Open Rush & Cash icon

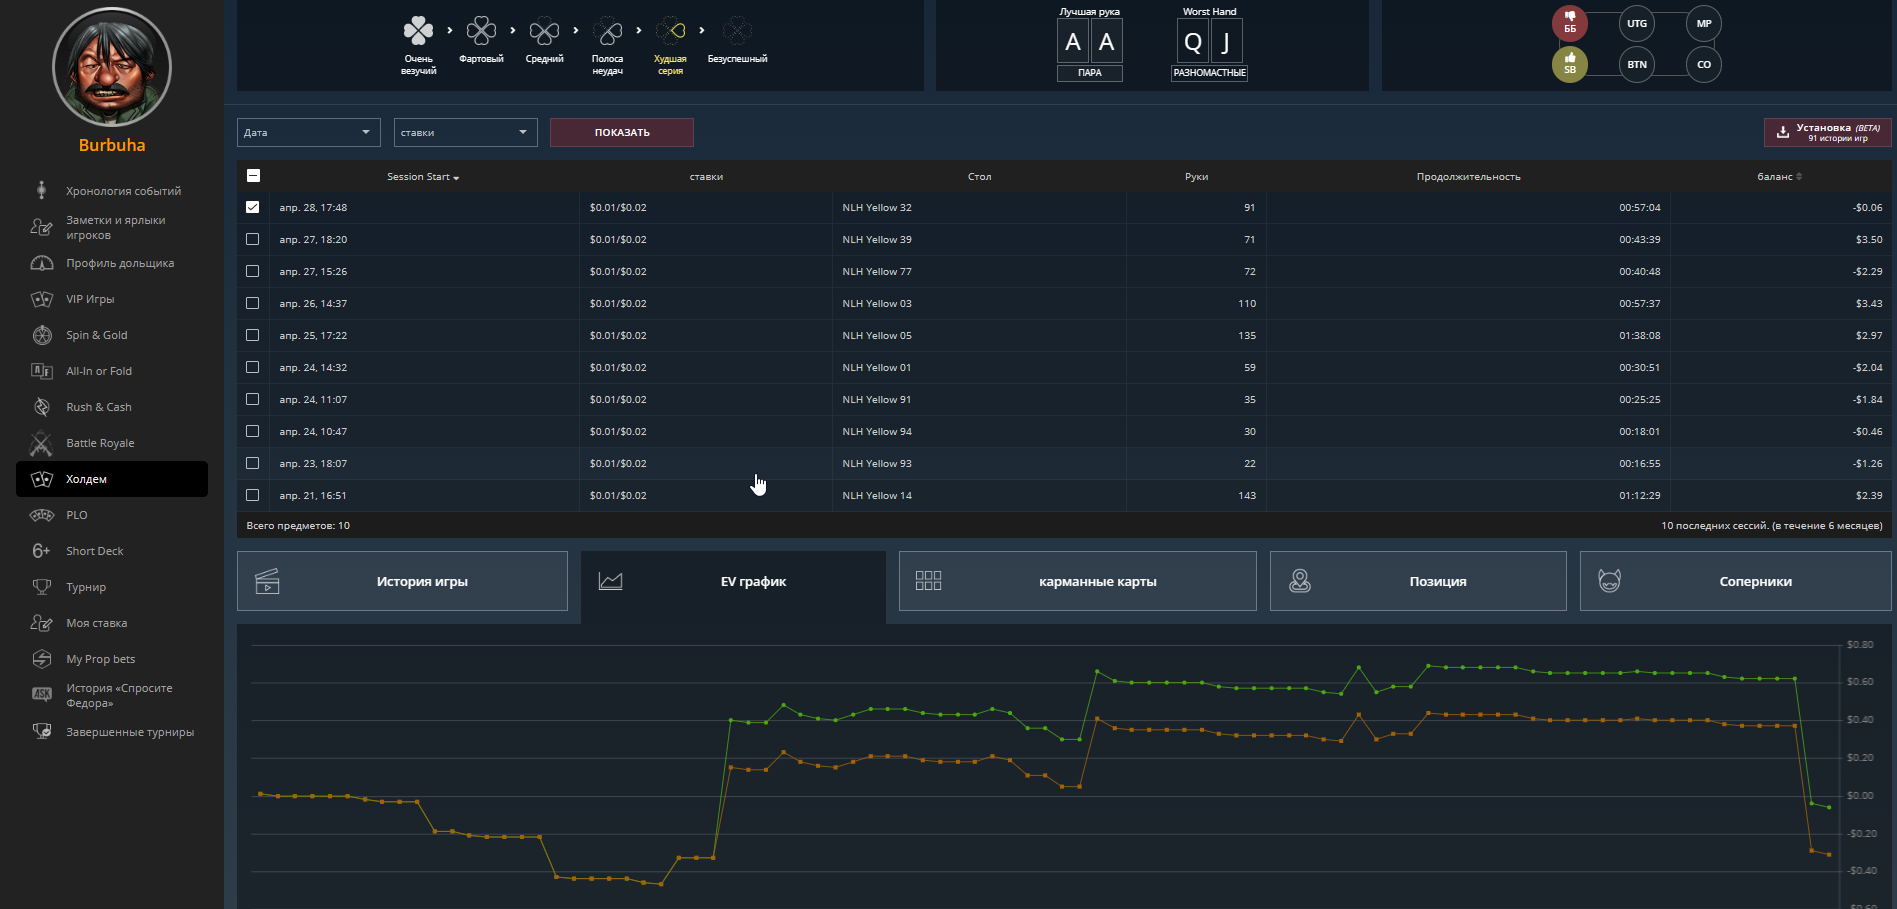coord(42,407)
